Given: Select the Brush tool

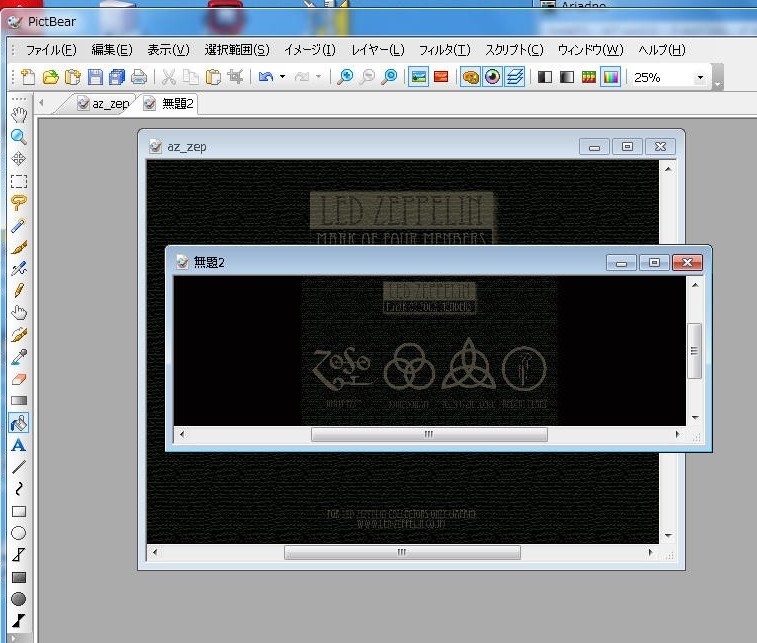Looking at the screenshot, I should 19,247.
